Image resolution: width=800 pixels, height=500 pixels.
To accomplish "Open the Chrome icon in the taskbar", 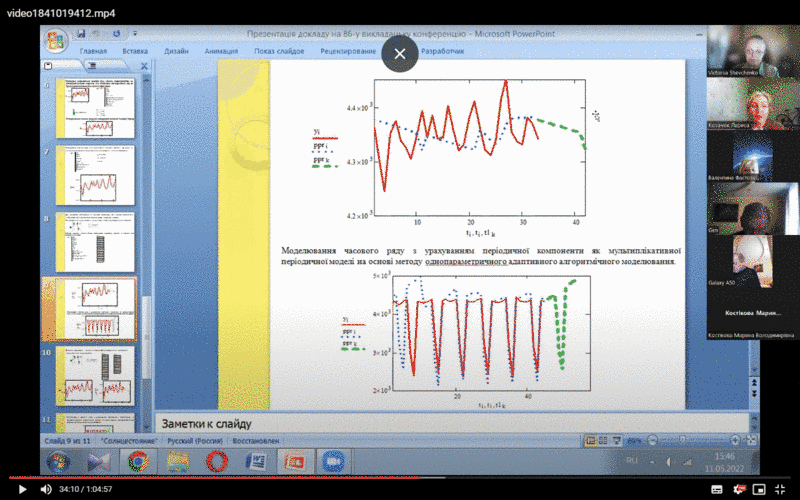I will (137, 461).
